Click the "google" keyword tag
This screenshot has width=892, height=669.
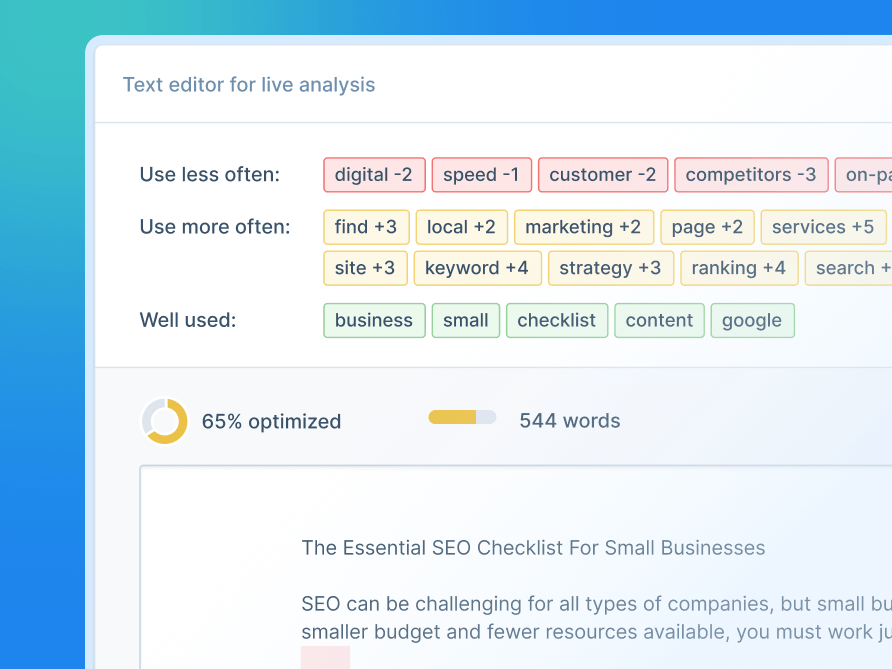(x=752, y=320)
